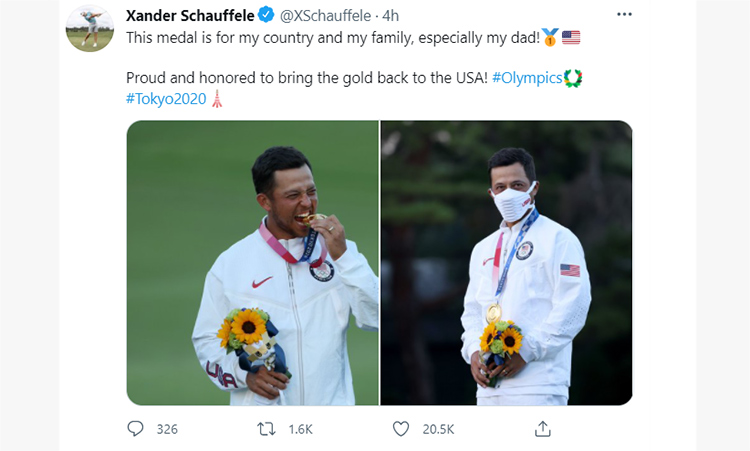The image size is (750, 451).
Task: Like the tweet with the heart icon
Action: pos(401,429)
